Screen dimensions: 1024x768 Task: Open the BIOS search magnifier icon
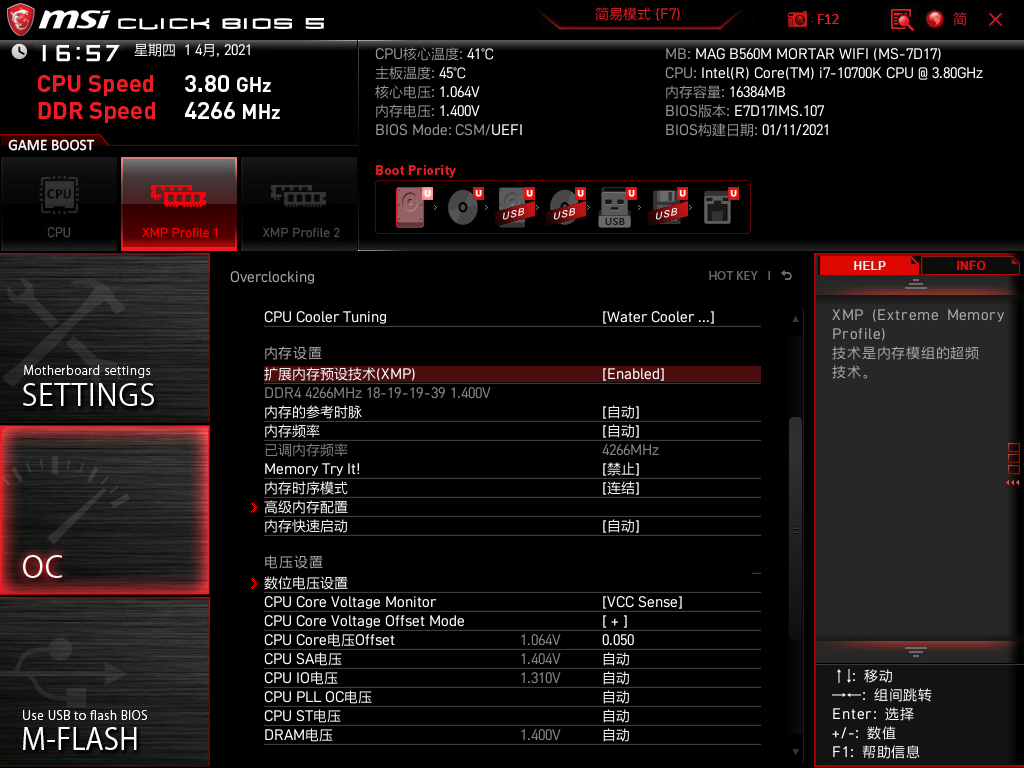pyautogui.click(x=902, y=20)
